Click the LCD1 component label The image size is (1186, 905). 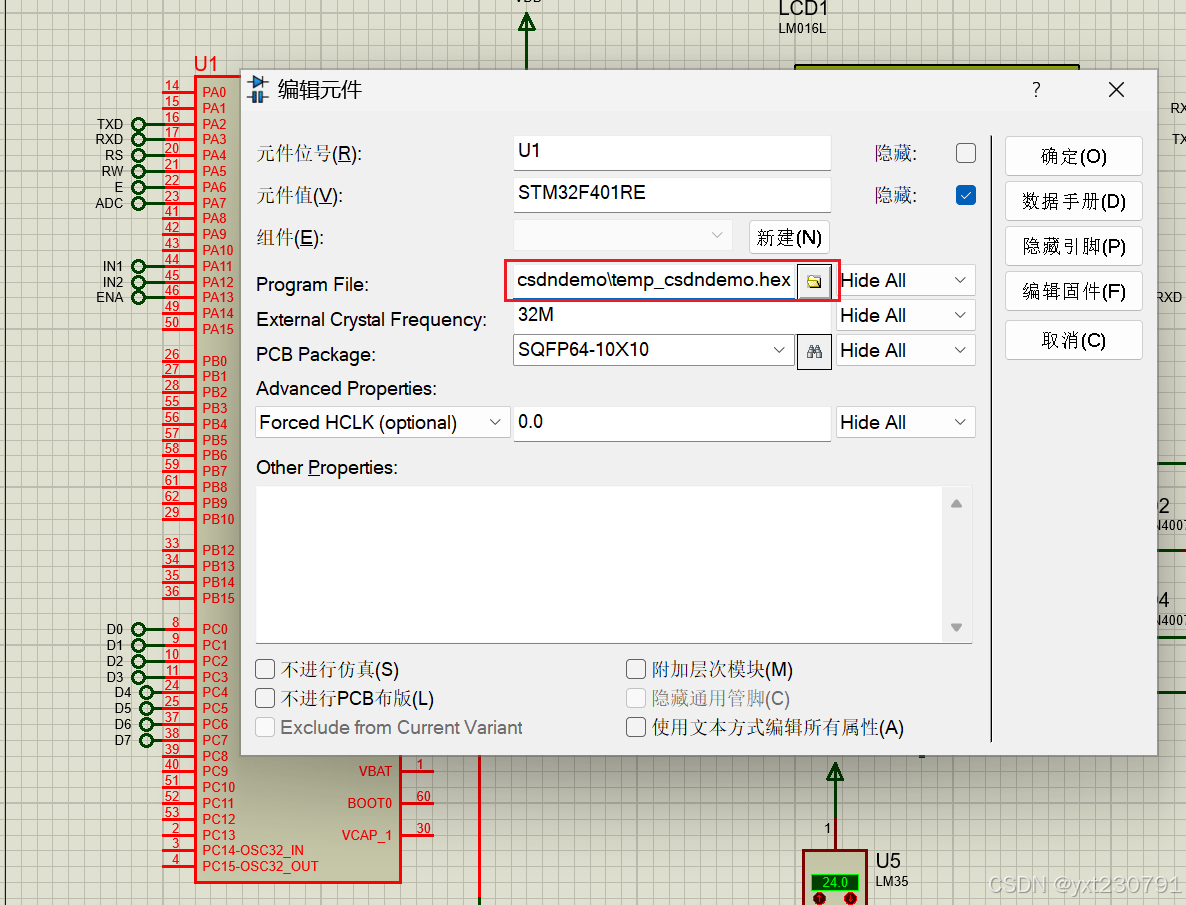click(803, 9)
